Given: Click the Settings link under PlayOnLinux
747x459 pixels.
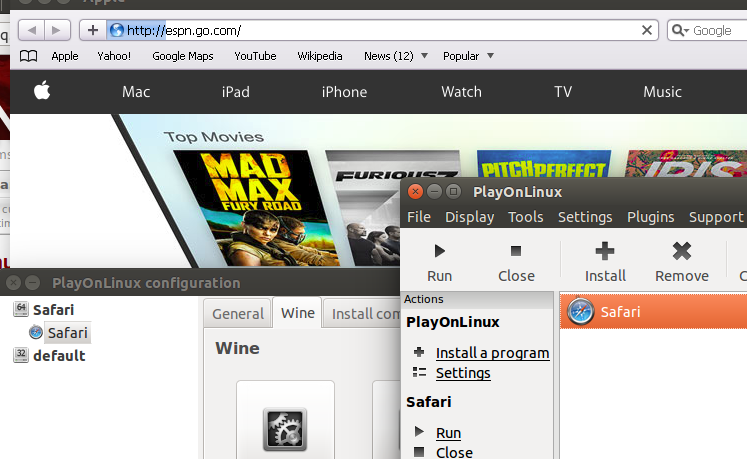Looking at the screenshot, I should tap(463, 373).
